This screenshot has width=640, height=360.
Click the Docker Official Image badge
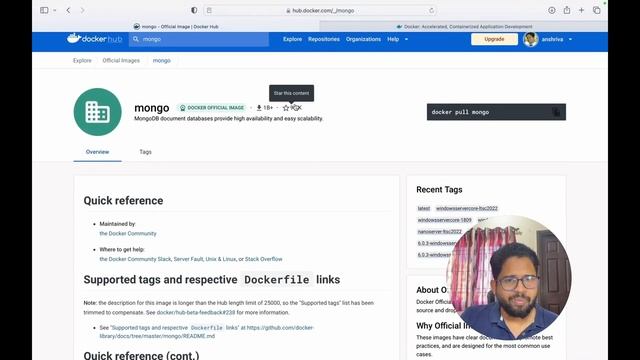click(x=212, y=108)
